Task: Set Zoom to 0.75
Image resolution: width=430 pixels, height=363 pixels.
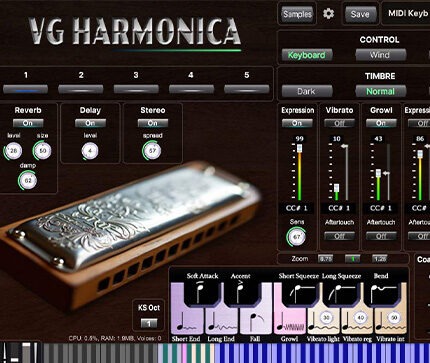Action: click(325, 259)
